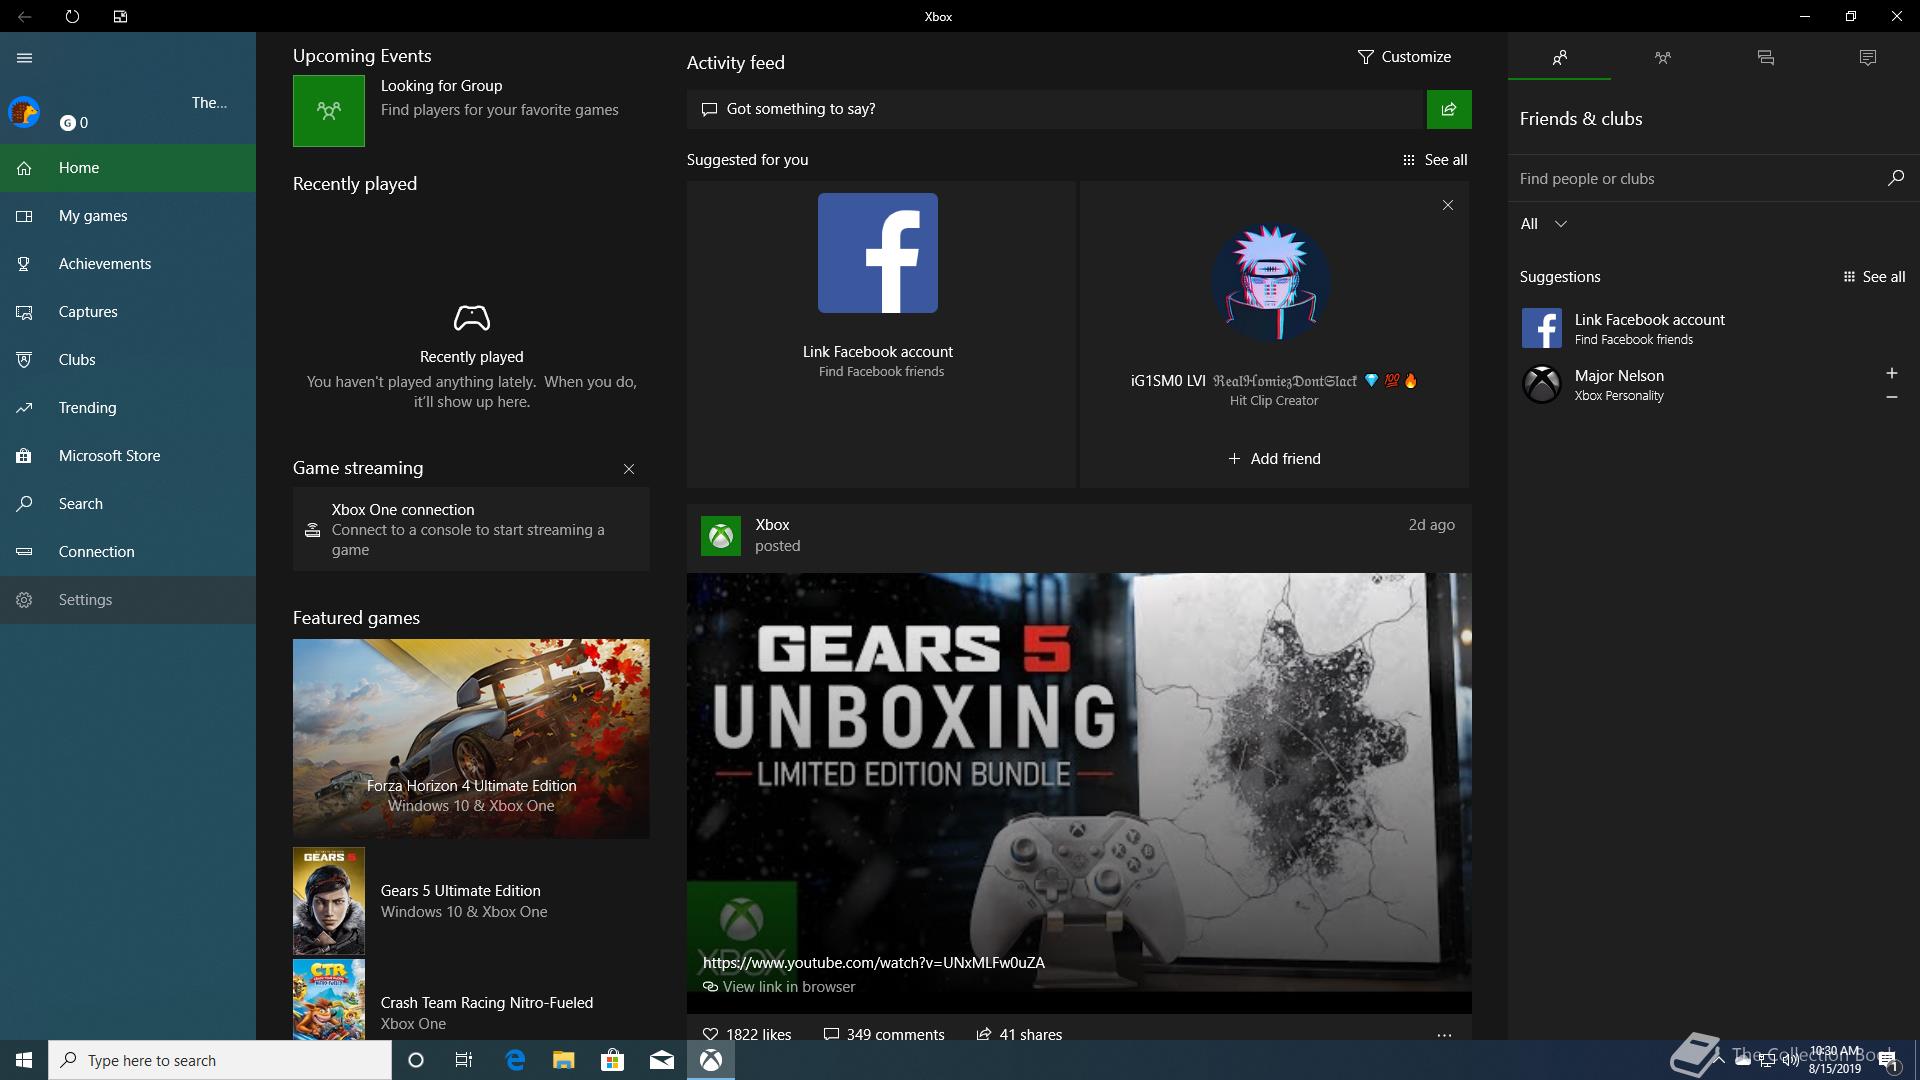This screenshot has width=1920, height=1080.
Task: Open the 349 comments on post
Action: coord(883,1034)
